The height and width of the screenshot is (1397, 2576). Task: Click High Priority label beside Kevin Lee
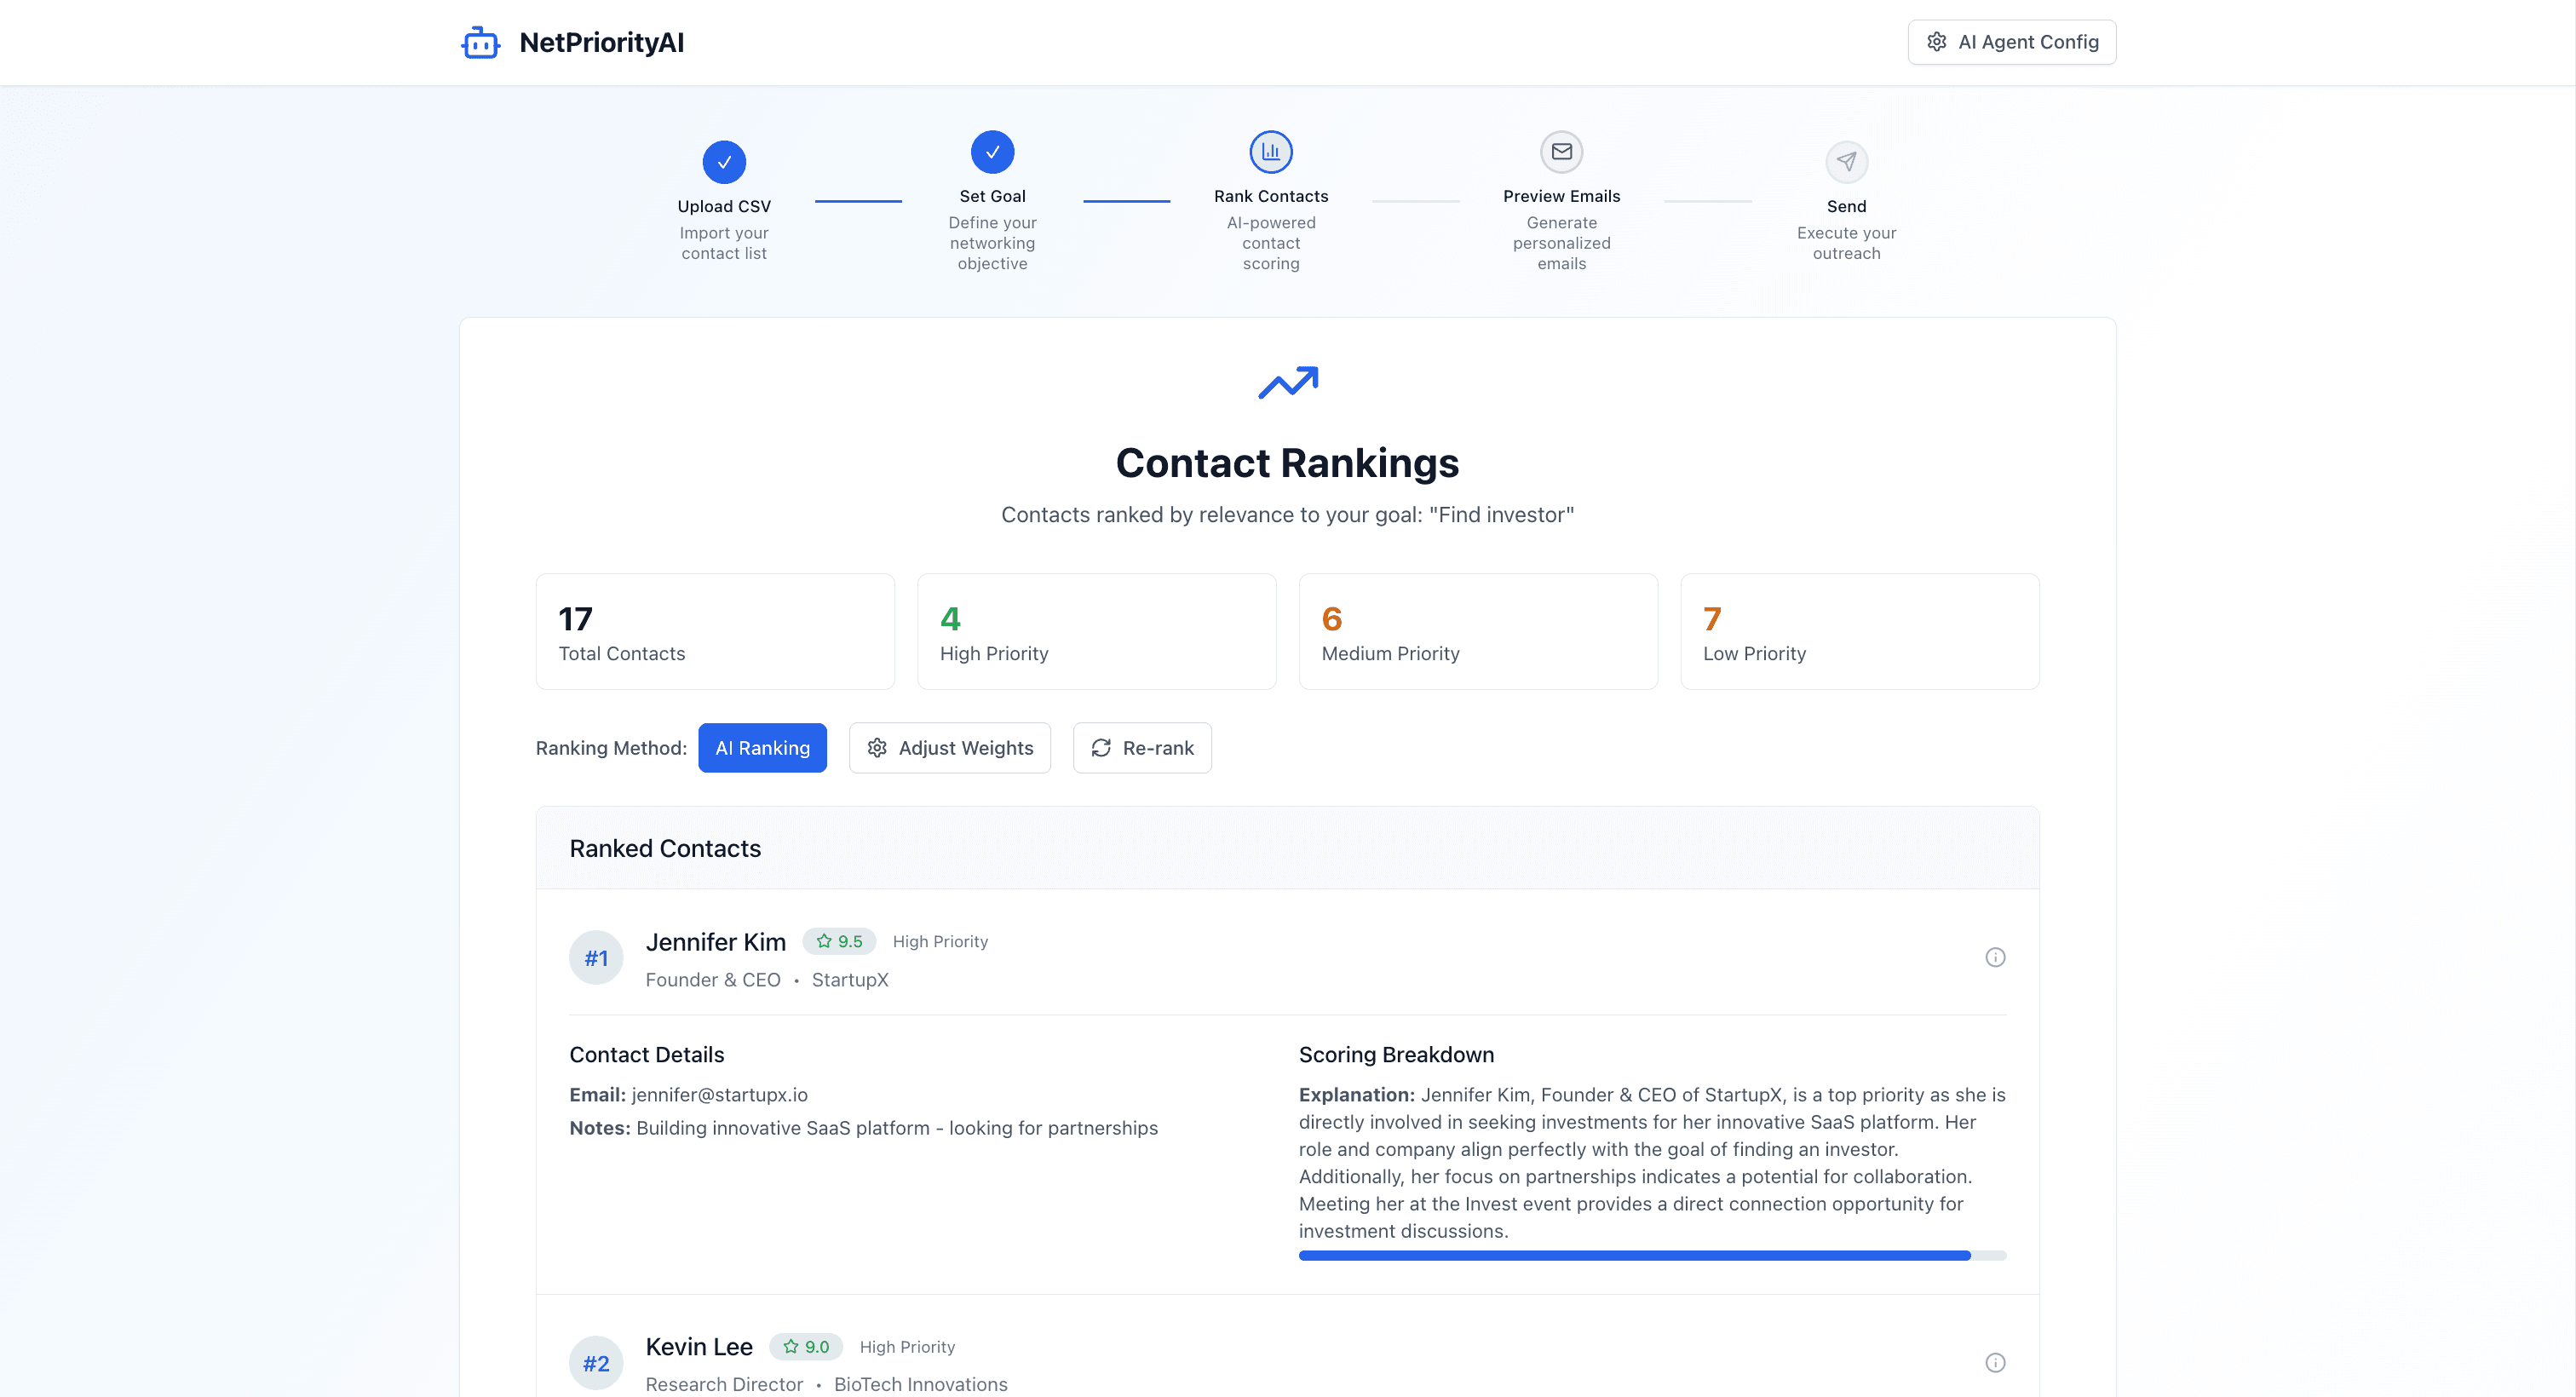pyautogui.click(x=907, y=1346)
